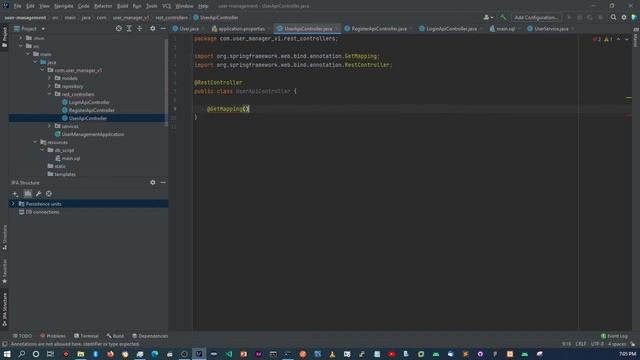Open Windows Start menu
The height and width of the screenshot is (360, 640).
pyautogui.click(x=7, y=354)
